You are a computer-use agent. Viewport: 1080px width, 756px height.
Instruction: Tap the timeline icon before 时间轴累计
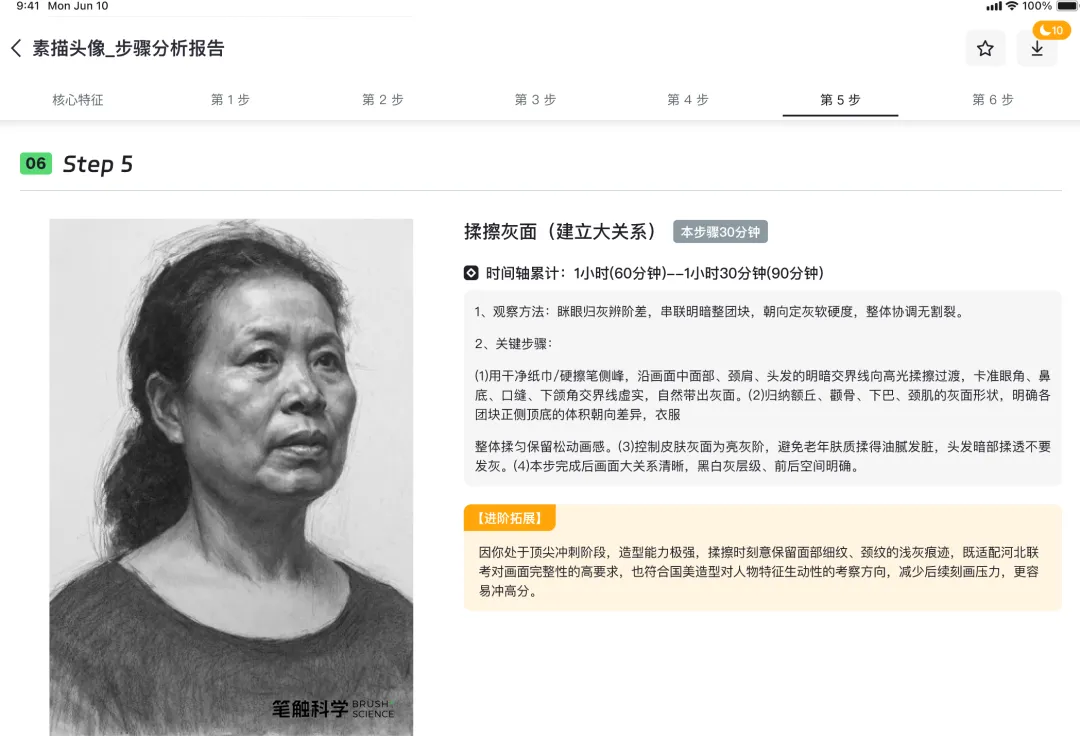[470, 273]
